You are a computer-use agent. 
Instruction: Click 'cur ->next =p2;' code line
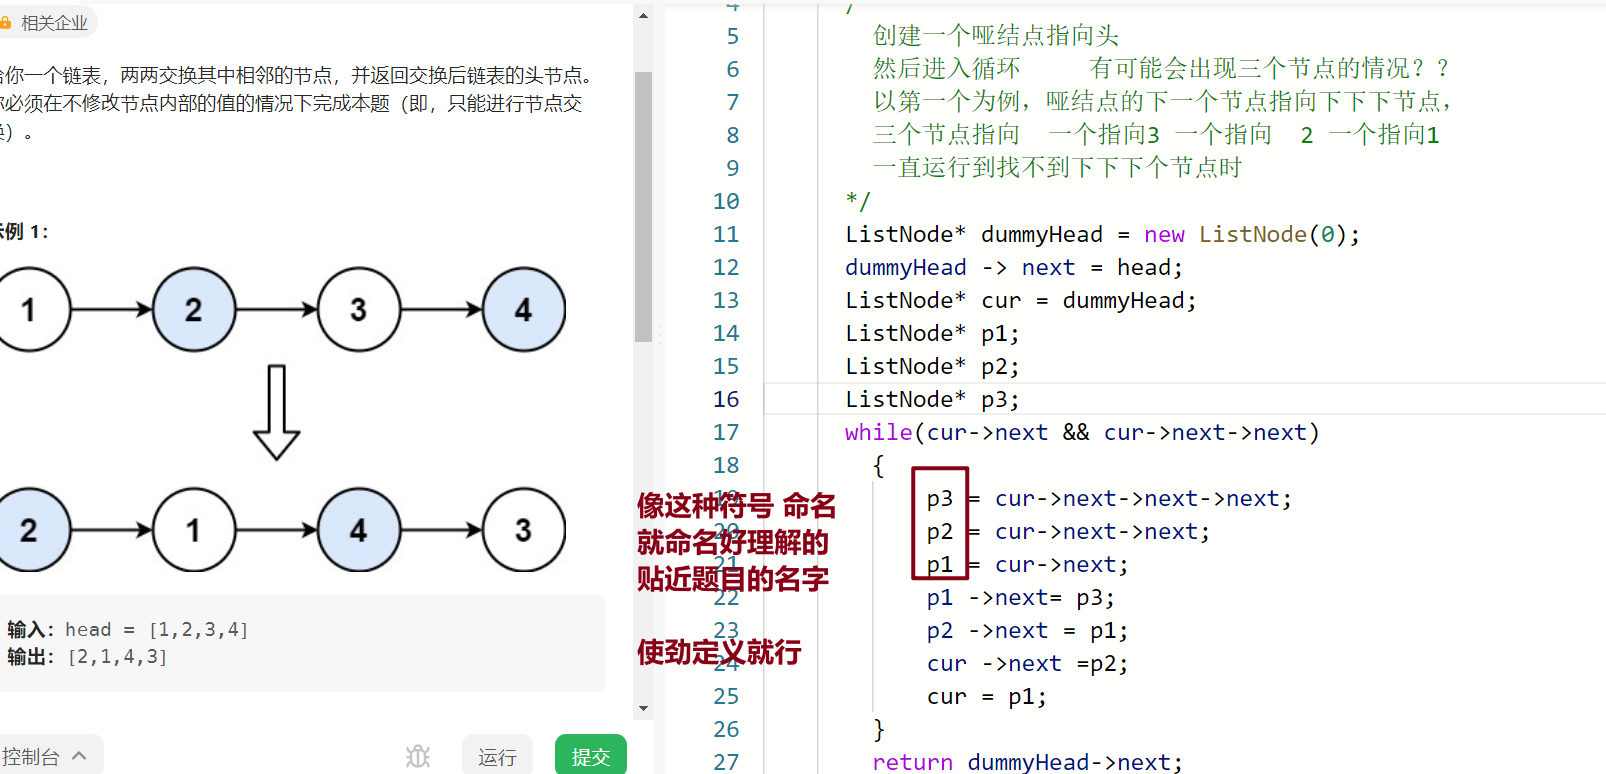click(x=1027, y=663)
